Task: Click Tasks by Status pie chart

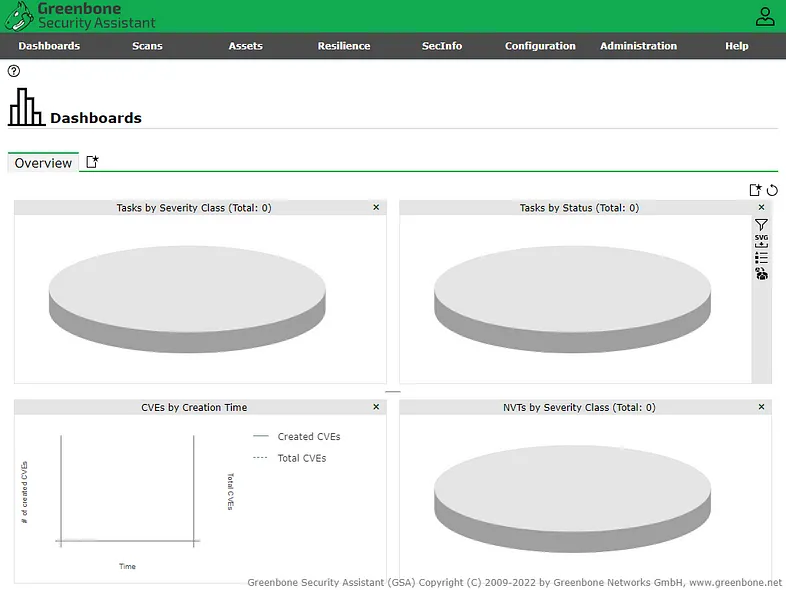Action: point(572,299)
